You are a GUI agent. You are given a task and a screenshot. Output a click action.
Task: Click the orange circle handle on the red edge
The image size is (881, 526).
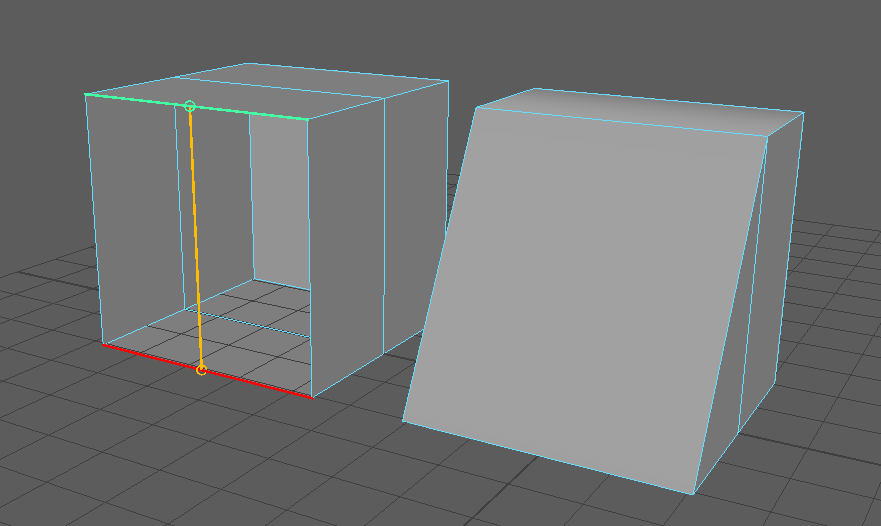[x=201, y=370]
